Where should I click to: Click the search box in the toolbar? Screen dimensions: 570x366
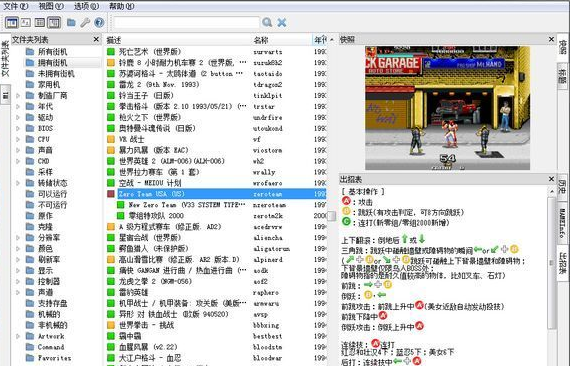coord(186,23)
